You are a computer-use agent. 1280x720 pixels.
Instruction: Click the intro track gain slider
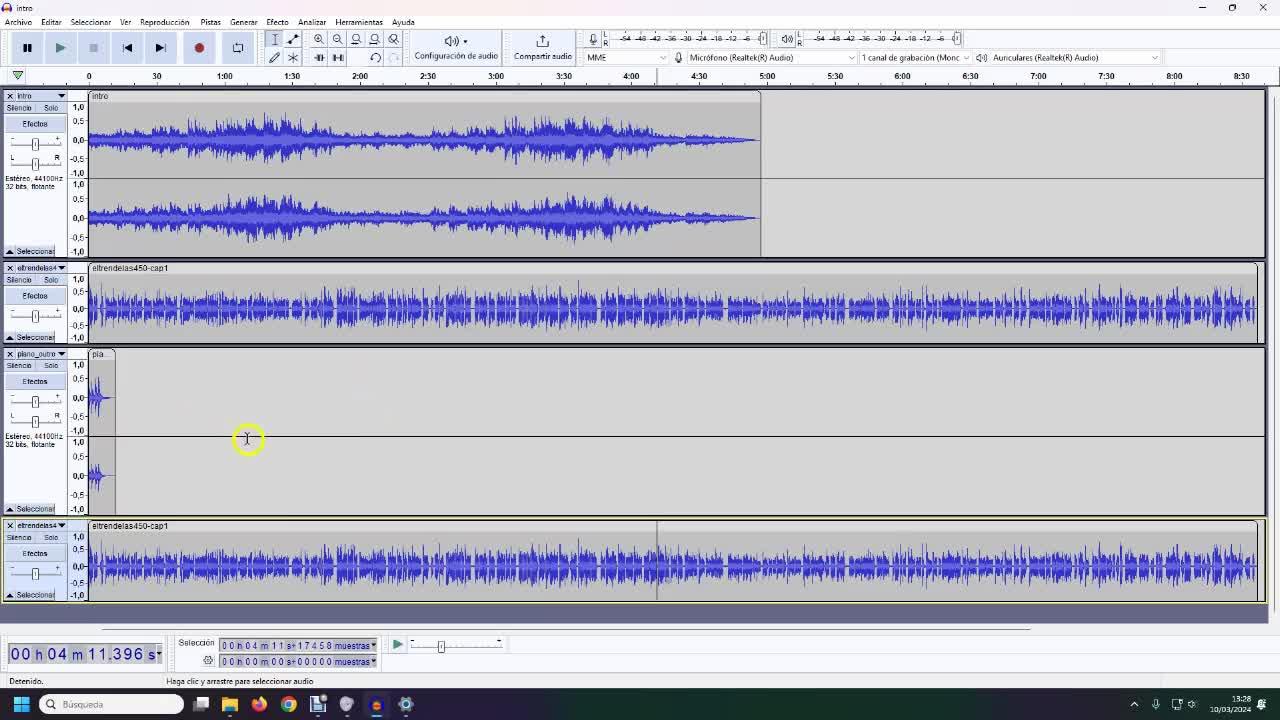click(35, 144)
